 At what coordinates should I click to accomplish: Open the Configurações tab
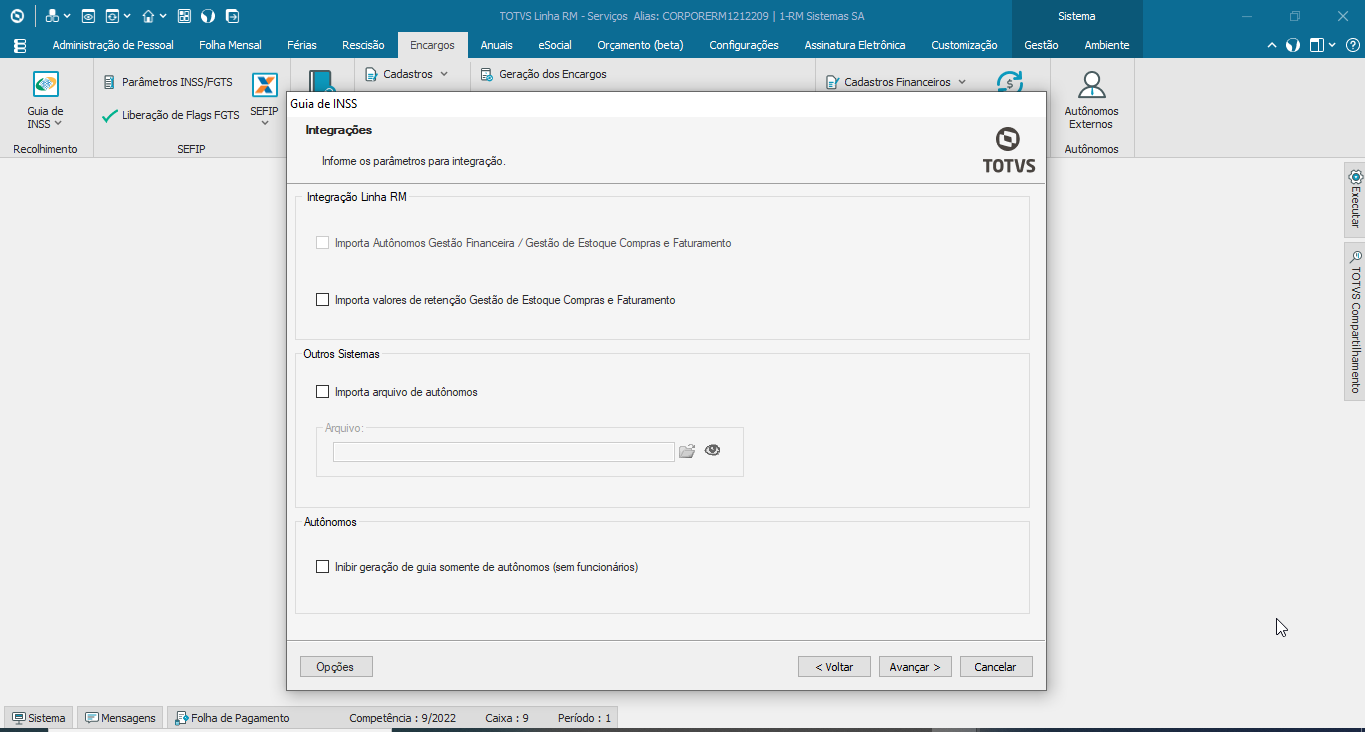coord(744,45)
